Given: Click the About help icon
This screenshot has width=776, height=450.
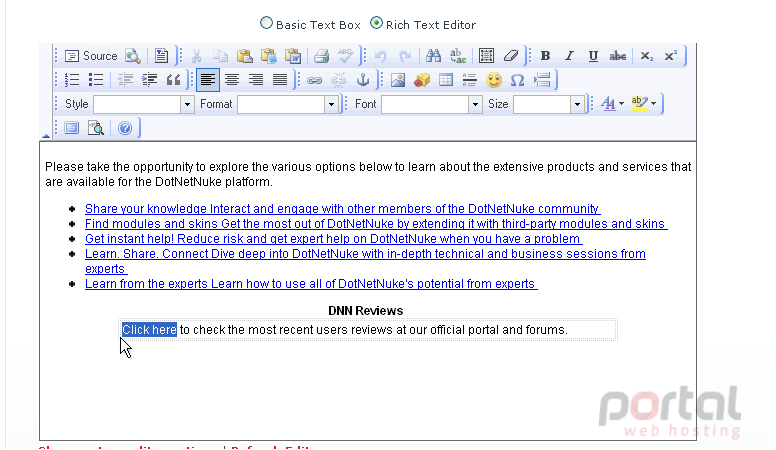Looking at the screenshot, I should (125, 128).
